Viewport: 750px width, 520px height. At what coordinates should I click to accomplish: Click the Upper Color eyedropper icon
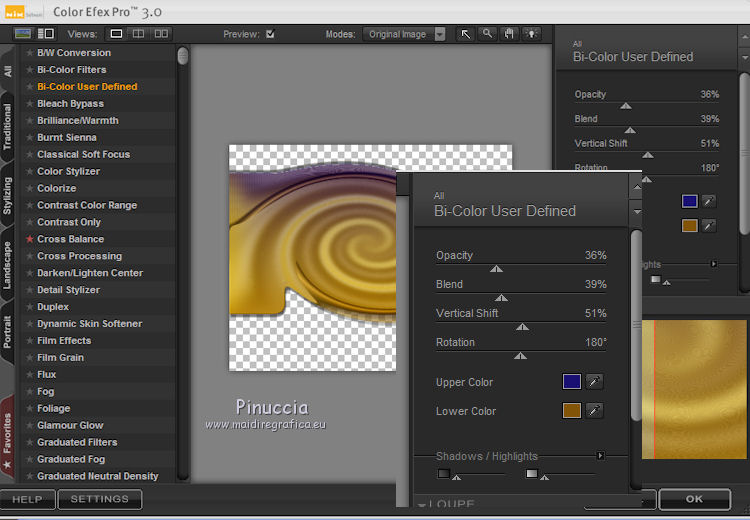click(x=595, y=382)
